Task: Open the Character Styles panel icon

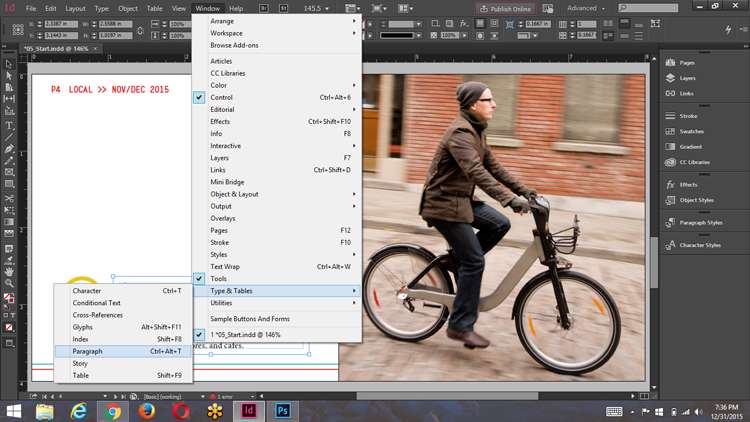Action: pos(693,245)
